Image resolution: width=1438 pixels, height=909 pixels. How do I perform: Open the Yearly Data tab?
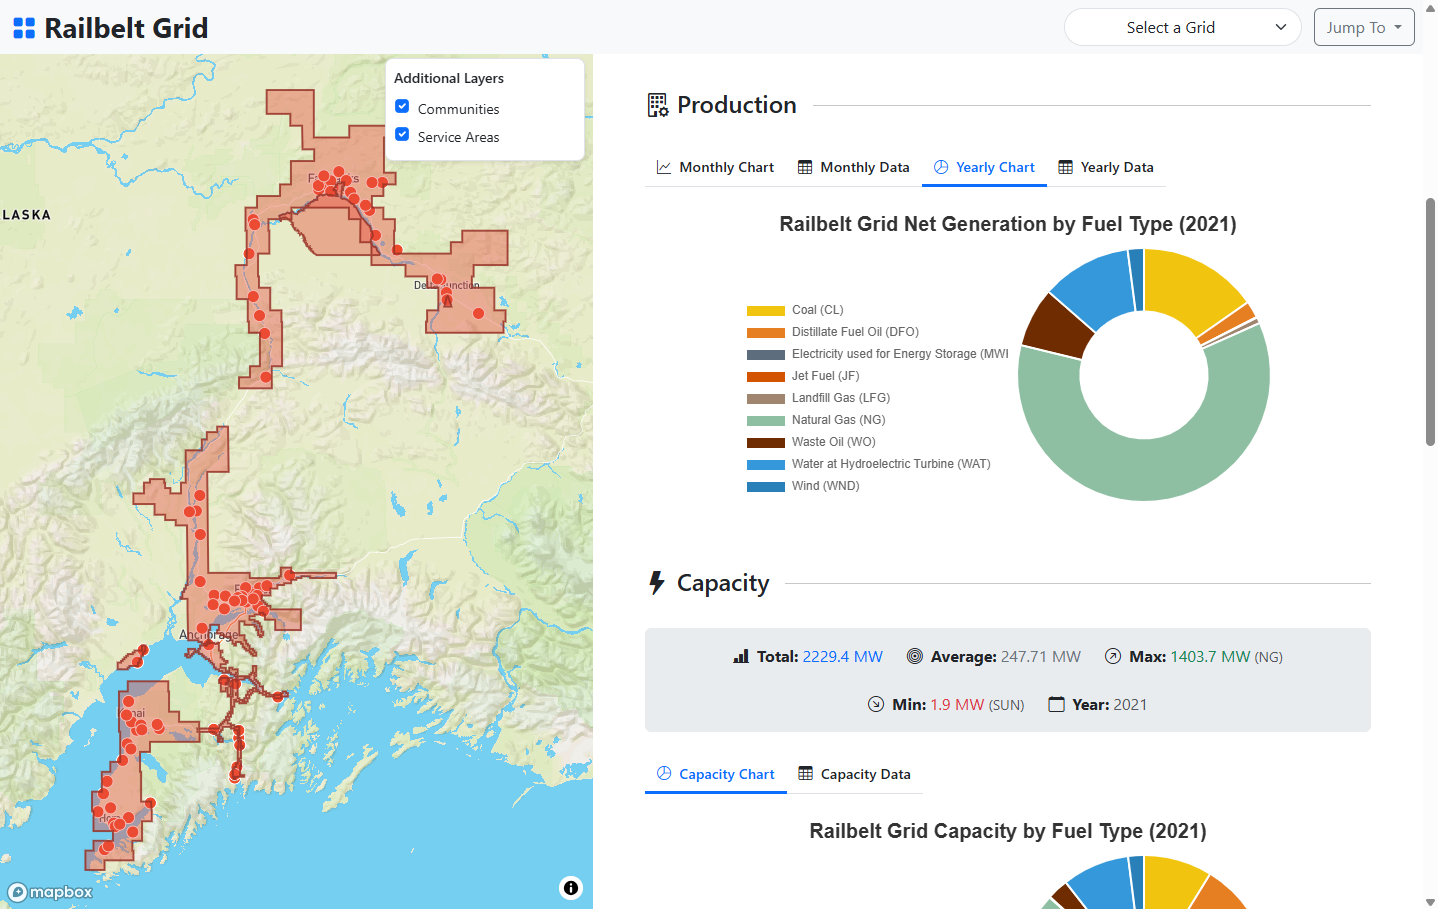pos(1106,167)
